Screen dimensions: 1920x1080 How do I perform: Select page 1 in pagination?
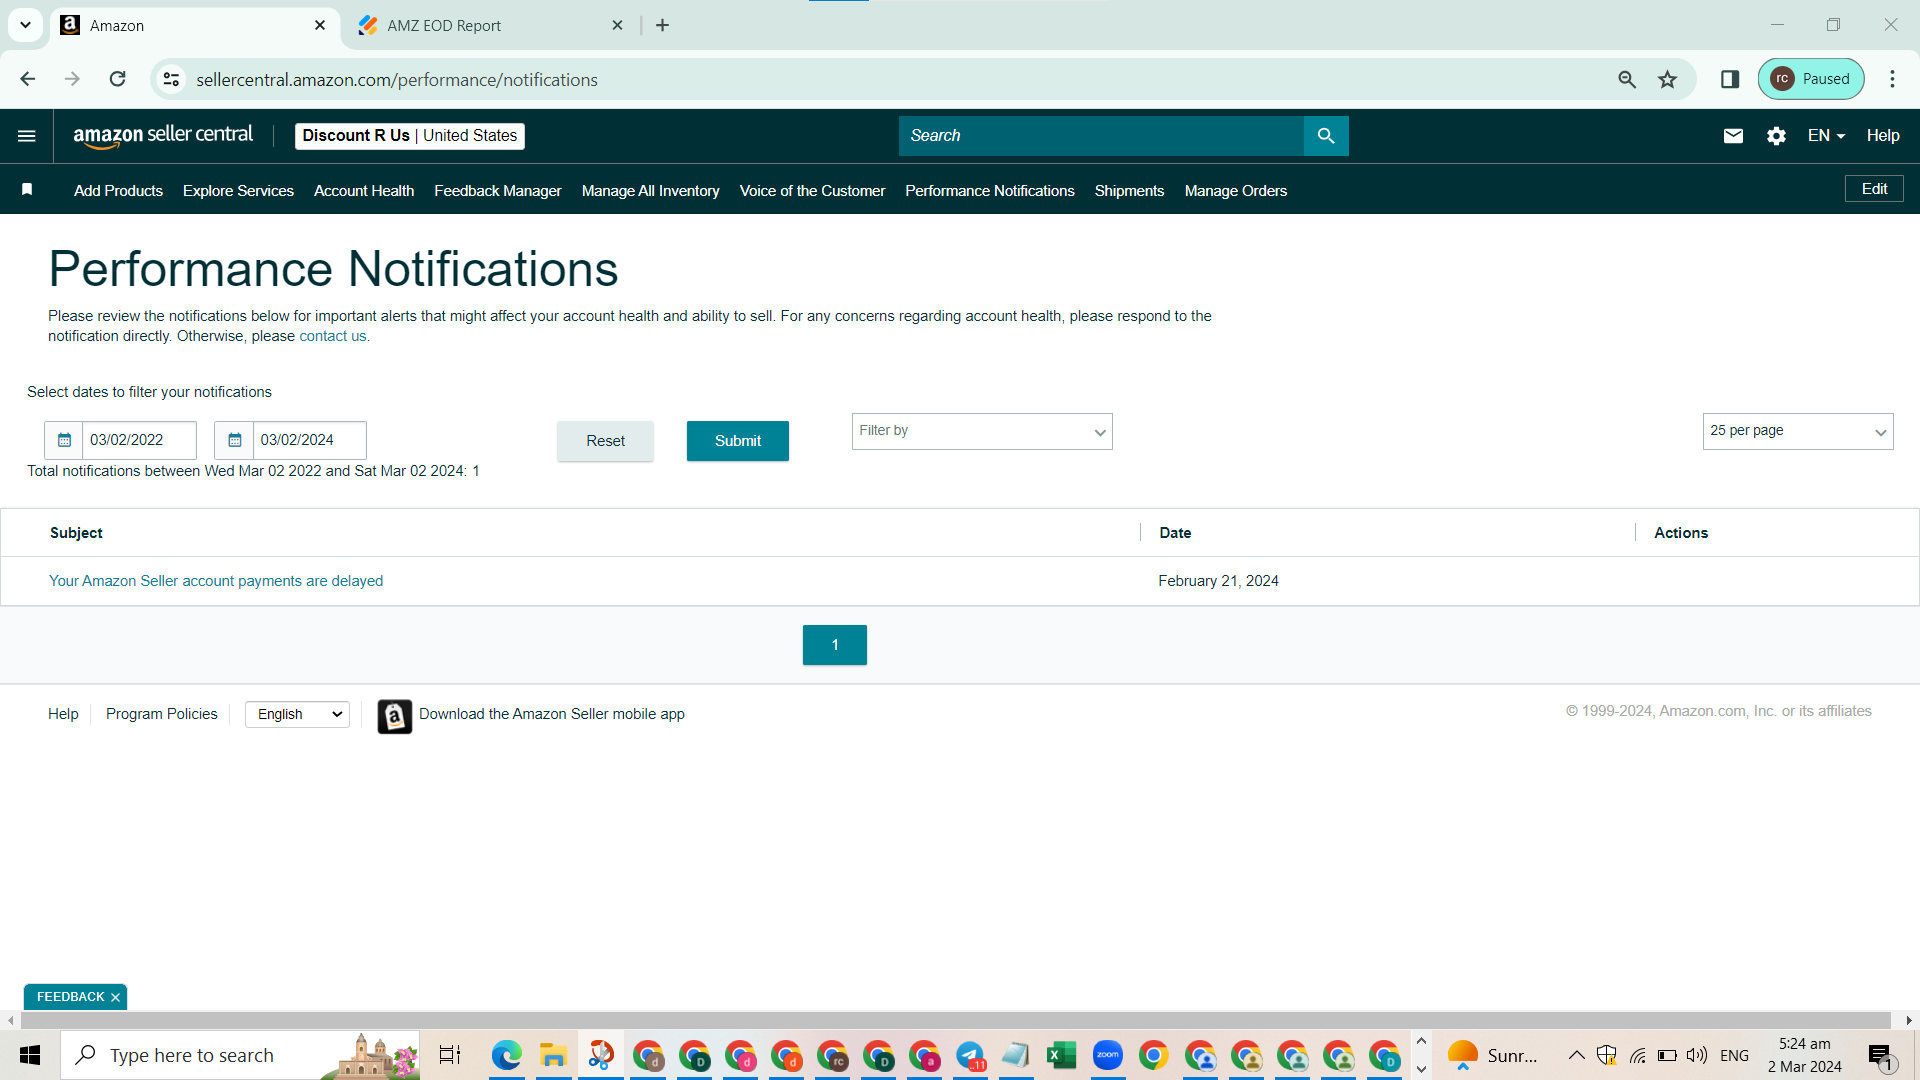[835, 645]
